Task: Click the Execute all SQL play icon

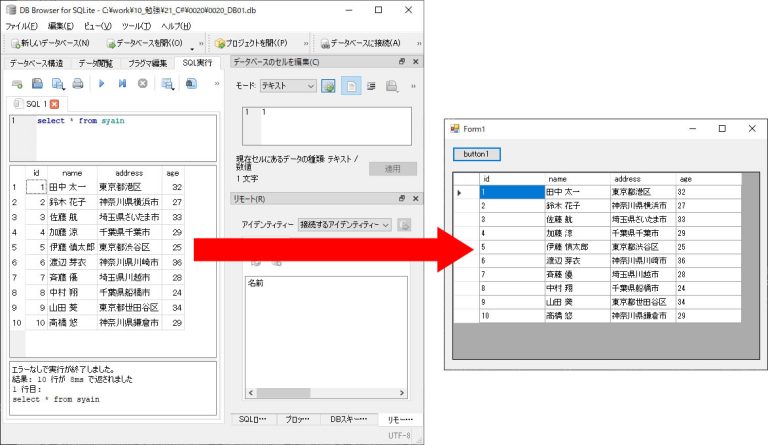Action: click(x=101, y=84)
